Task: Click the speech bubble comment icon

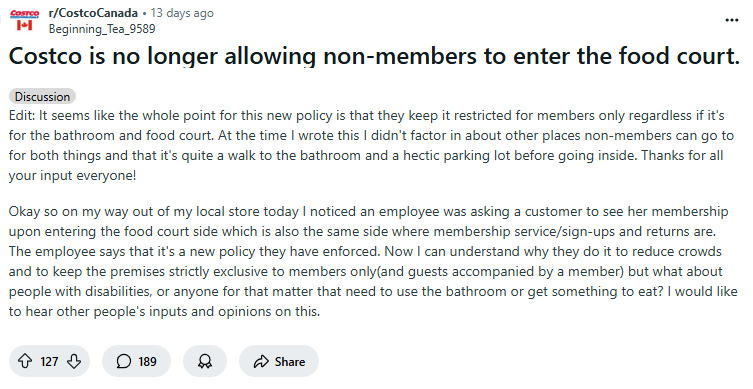Action: 123,361
